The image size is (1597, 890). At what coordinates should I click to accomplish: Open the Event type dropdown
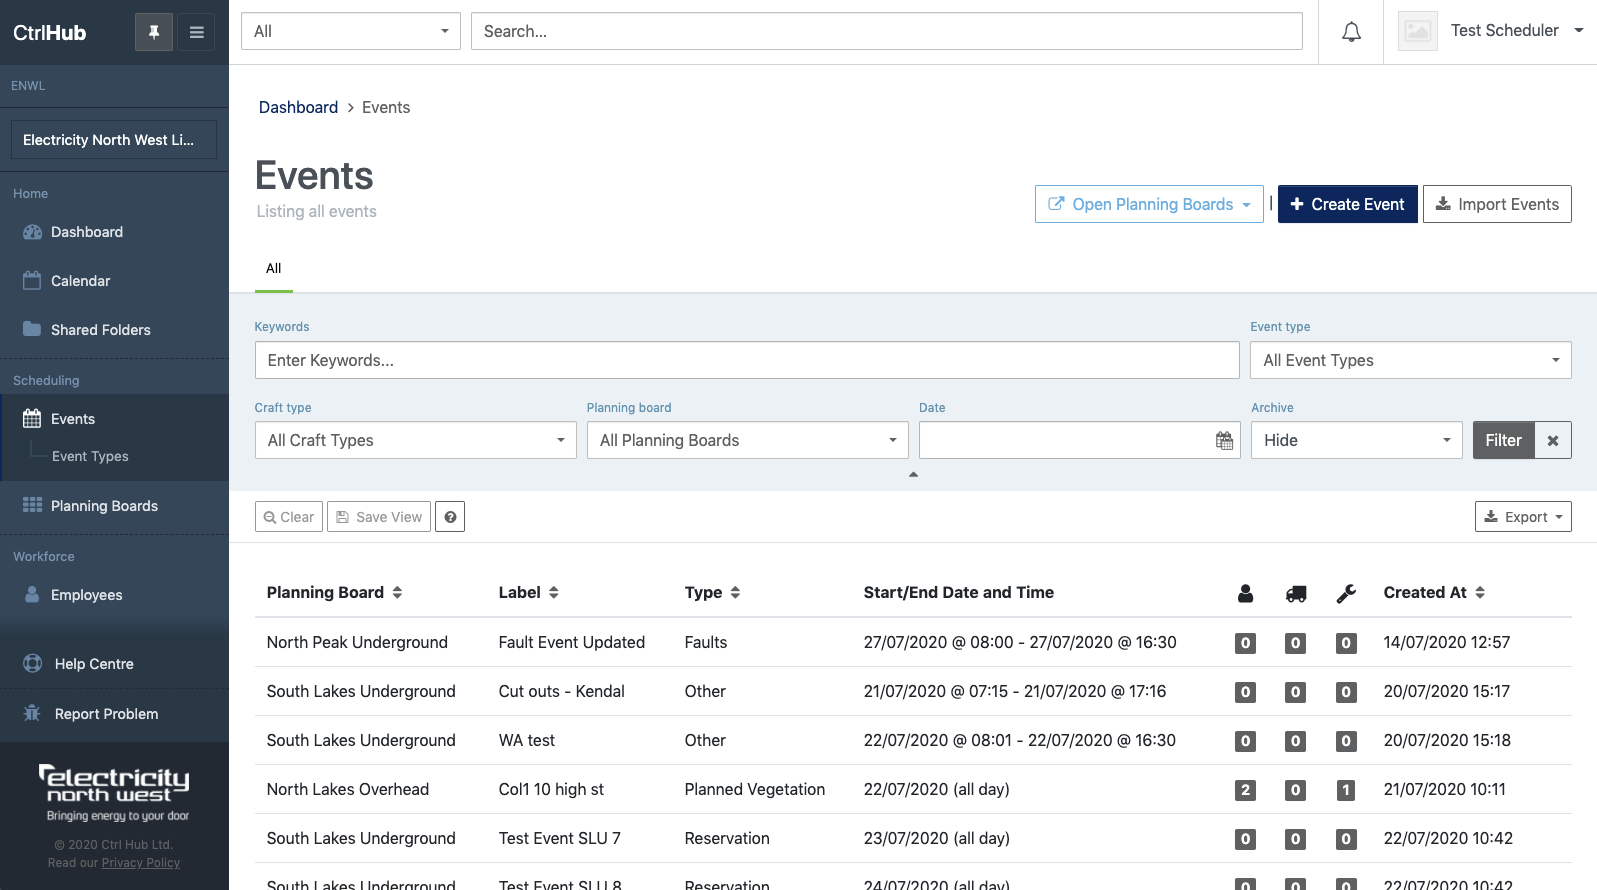tap(1410, 361)
